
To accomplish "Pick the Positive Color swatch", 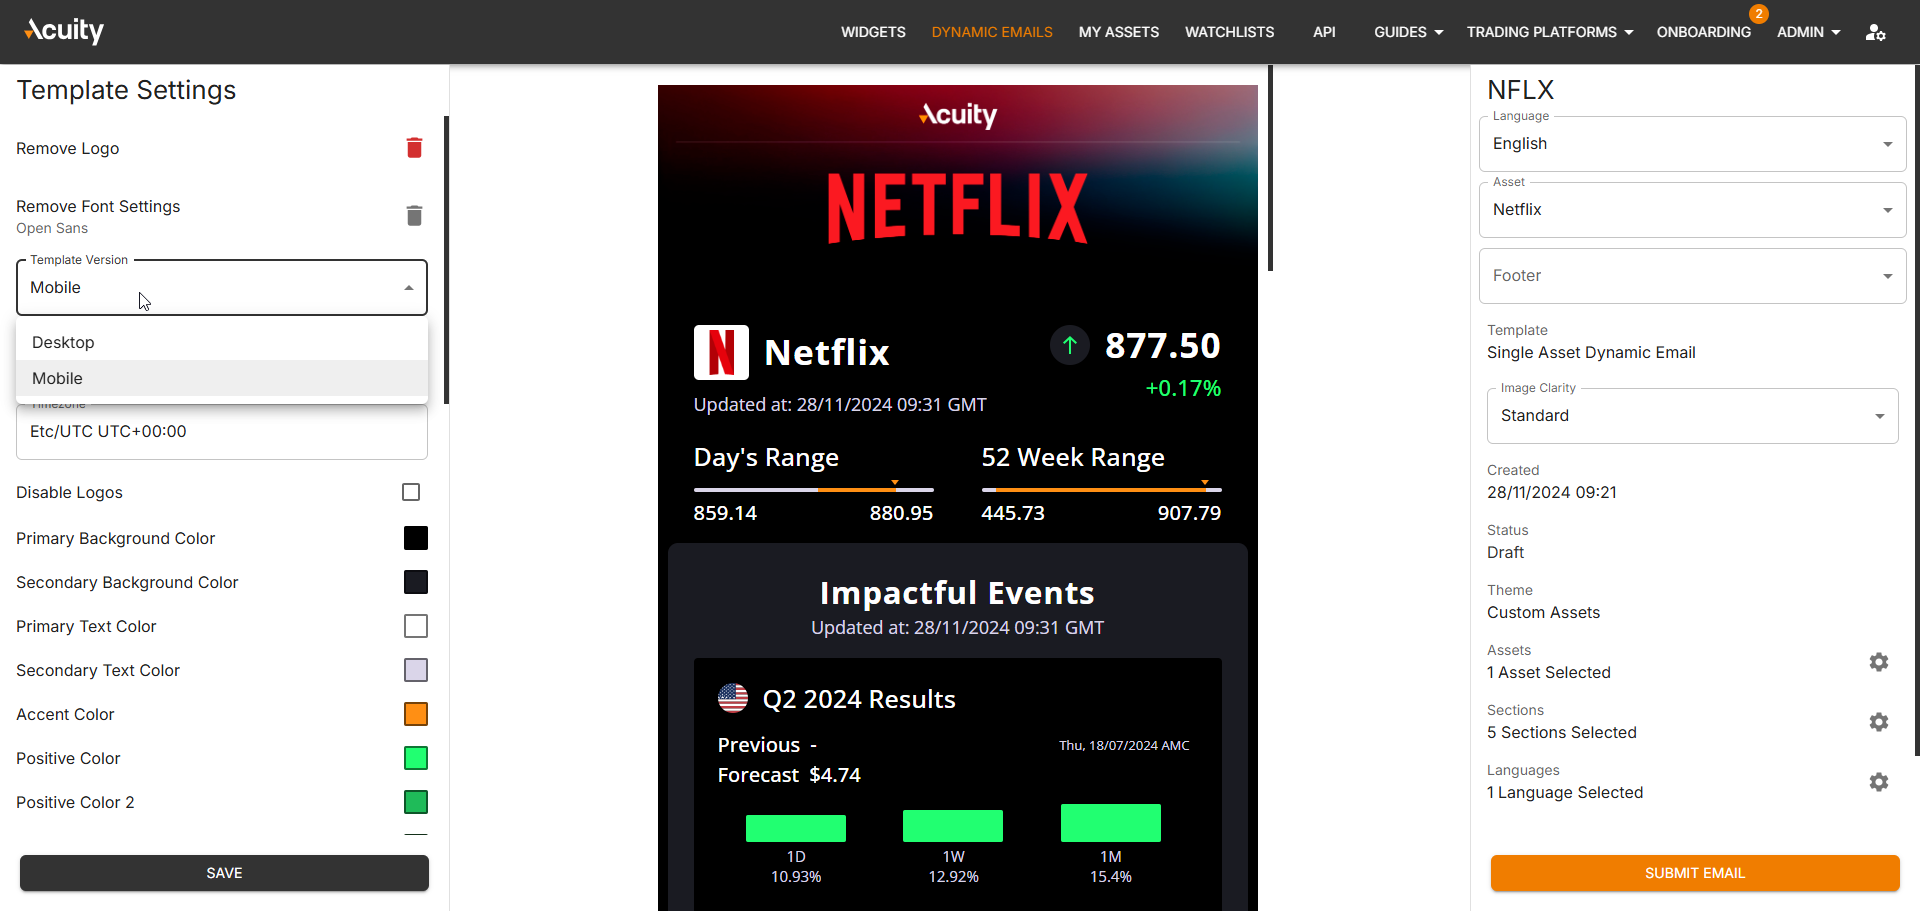I will (416, 758).
